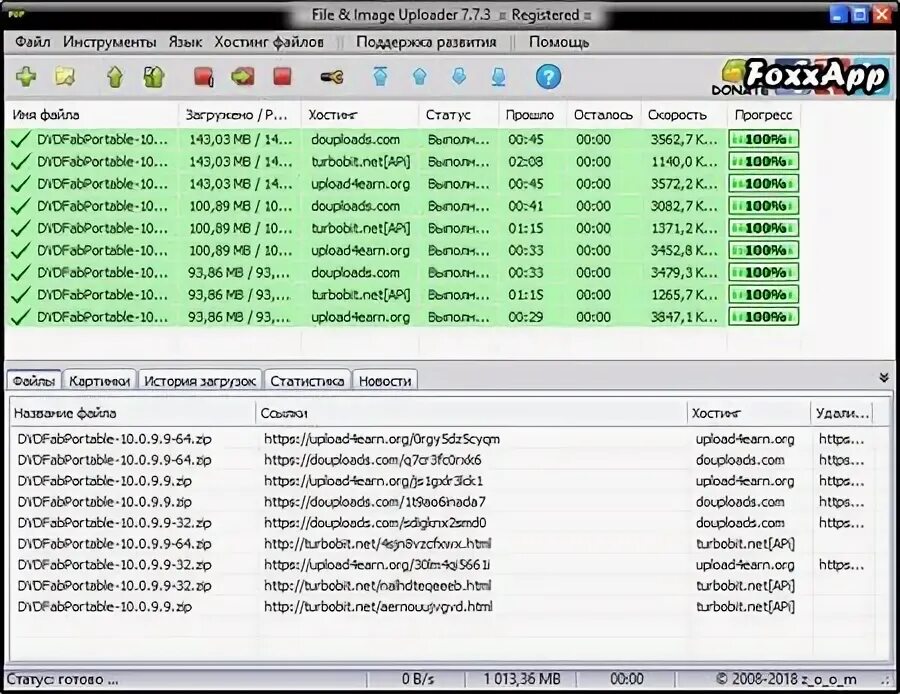The height and width of the screenshot is (694, 900).
Task: Move item down with blue arrow icon
Action: click(x=459, y=76)
